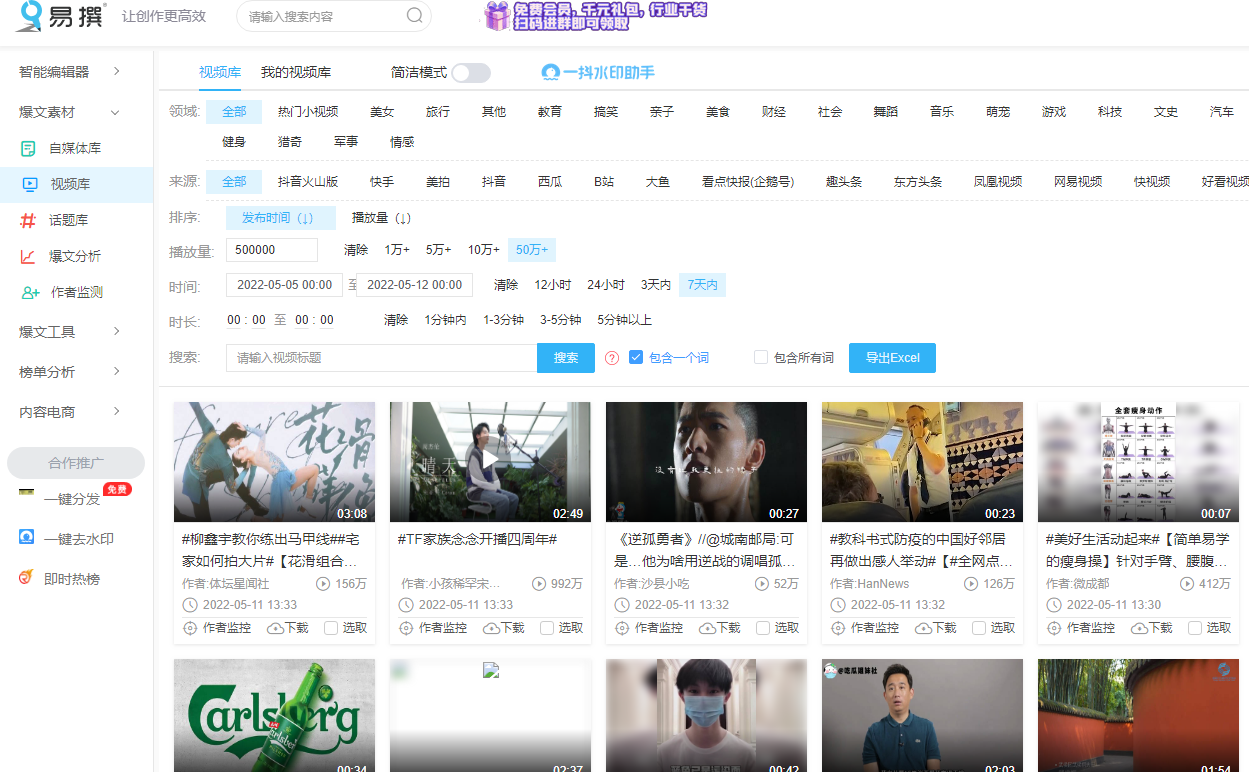The width and height of the screenshot is (1249, 772).
Task: Switch to the 我的视频库 tab
Action: click(x=296, y=72)
